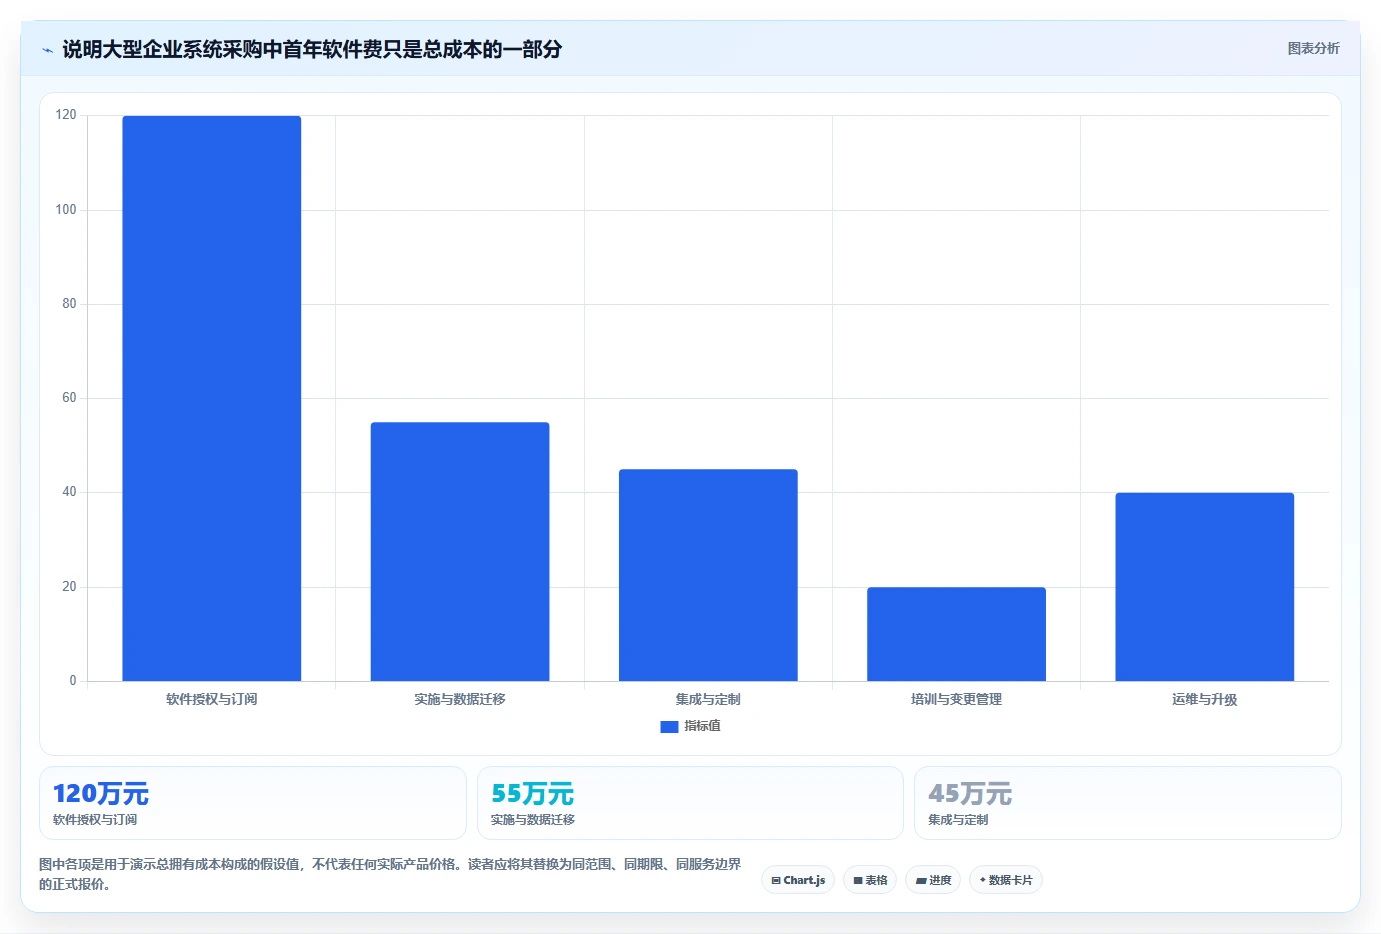
Task: Click the 图表分析 label in header
Action: (1313, 48)
